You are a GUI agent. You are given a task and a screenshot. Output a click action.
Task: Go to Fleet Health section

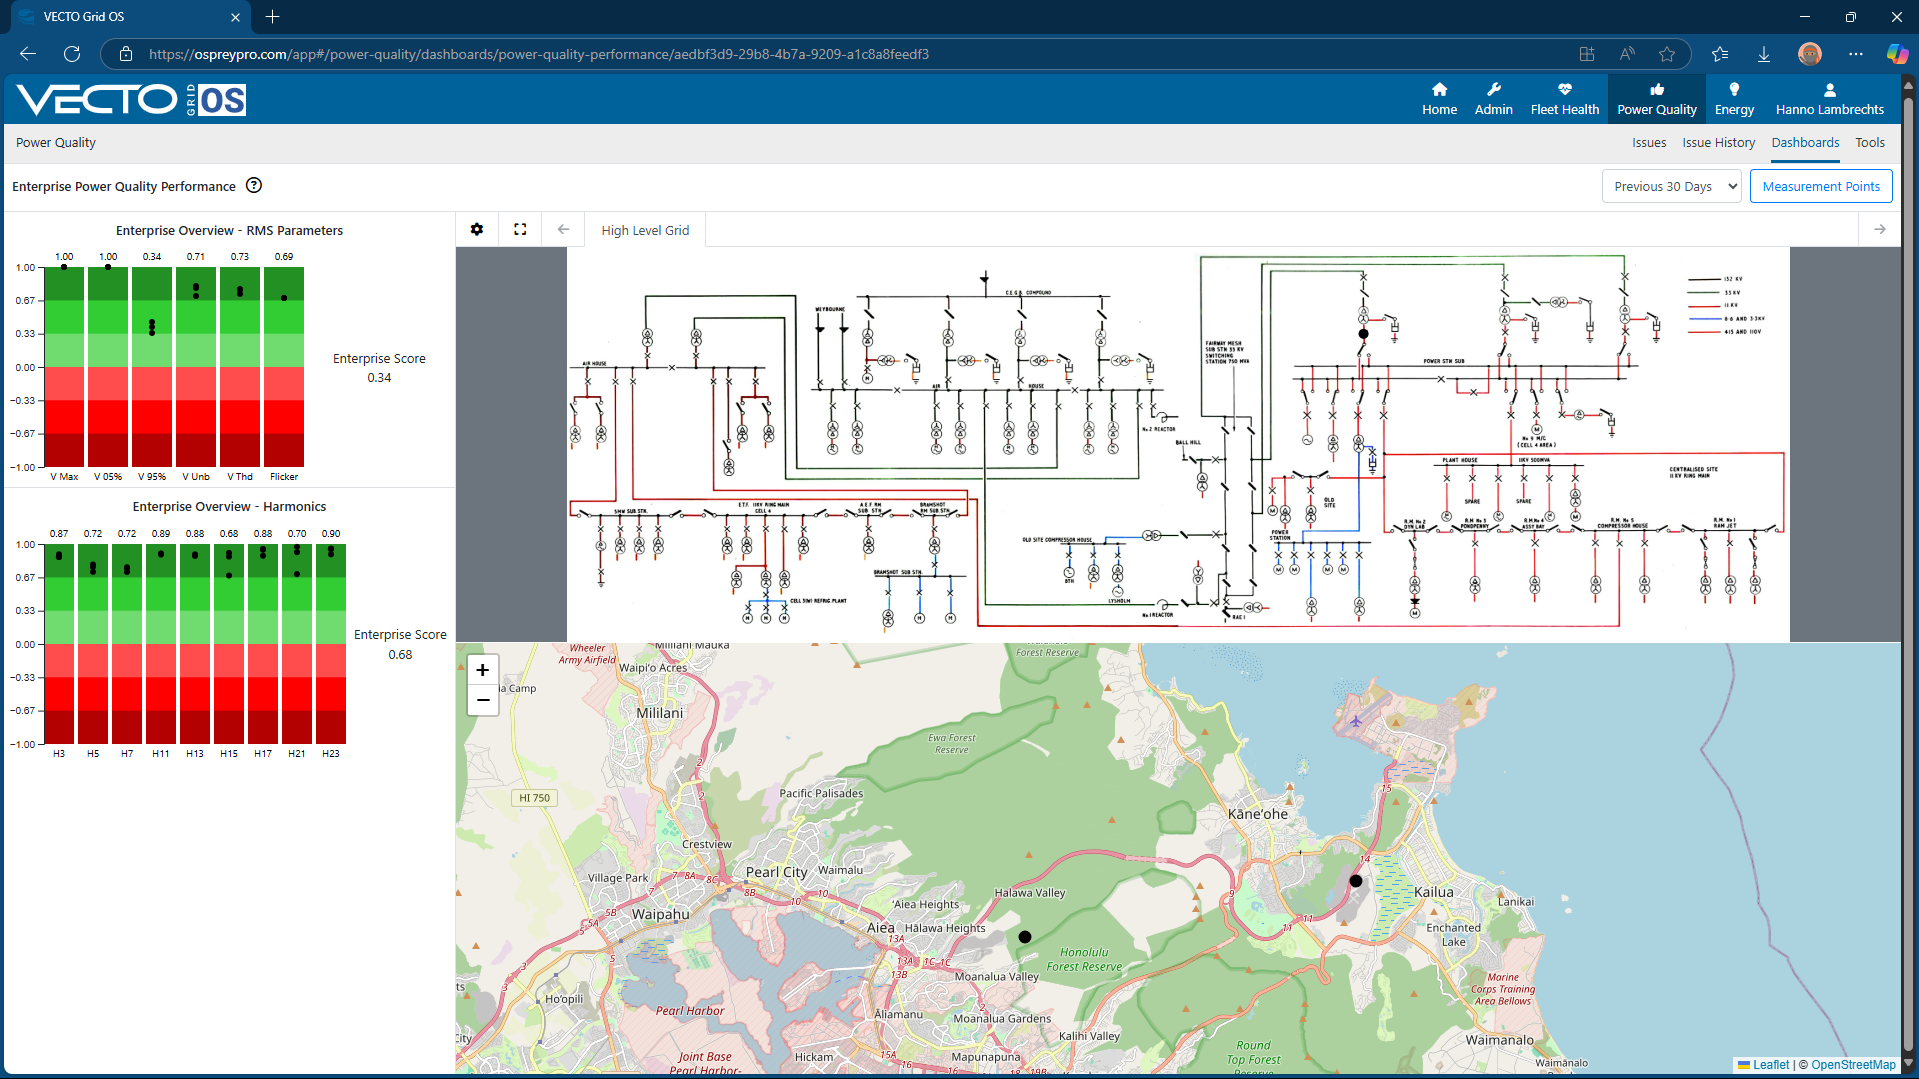tap(1564, 99)
